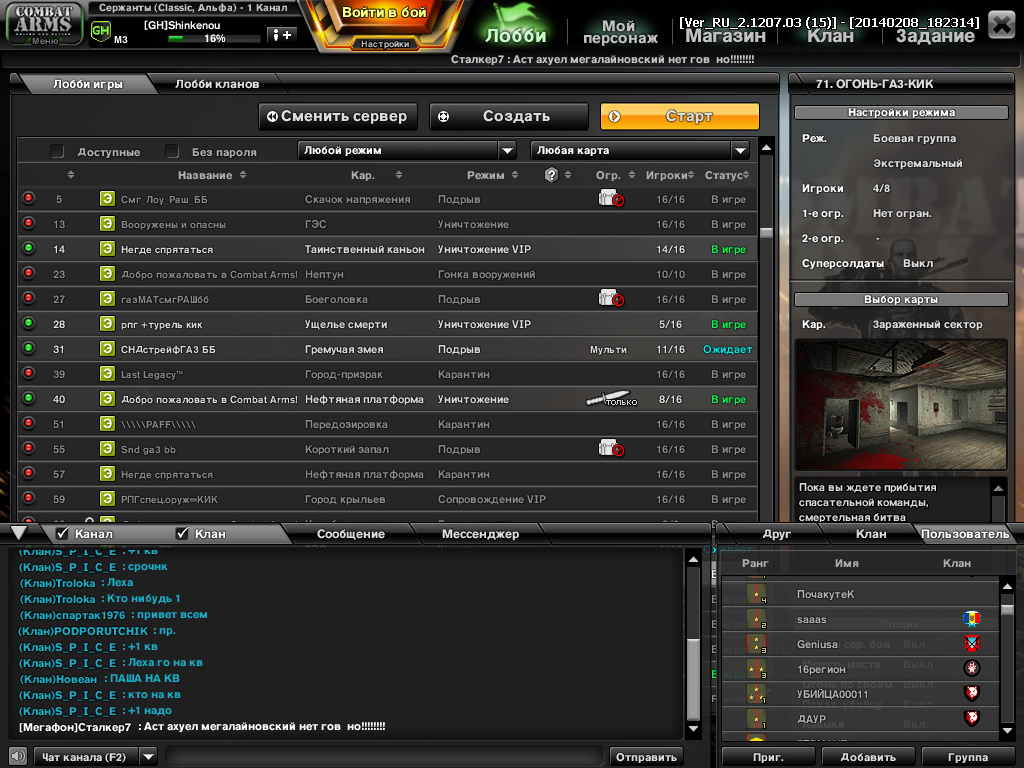This screenshot has height=768, width=1024.
Task: Sort rooms by Игроки column
Action: coord(670,175)
